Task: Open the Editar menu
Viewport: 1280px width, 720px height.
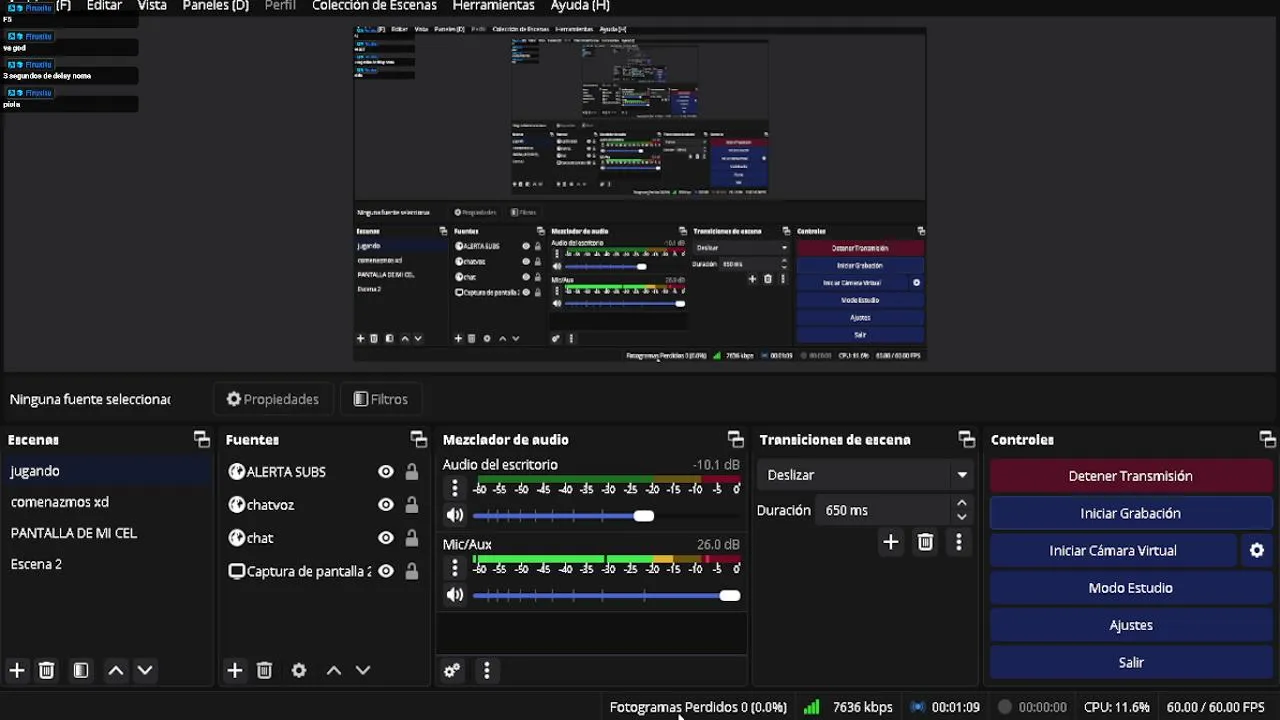Action: click(104, 6)
